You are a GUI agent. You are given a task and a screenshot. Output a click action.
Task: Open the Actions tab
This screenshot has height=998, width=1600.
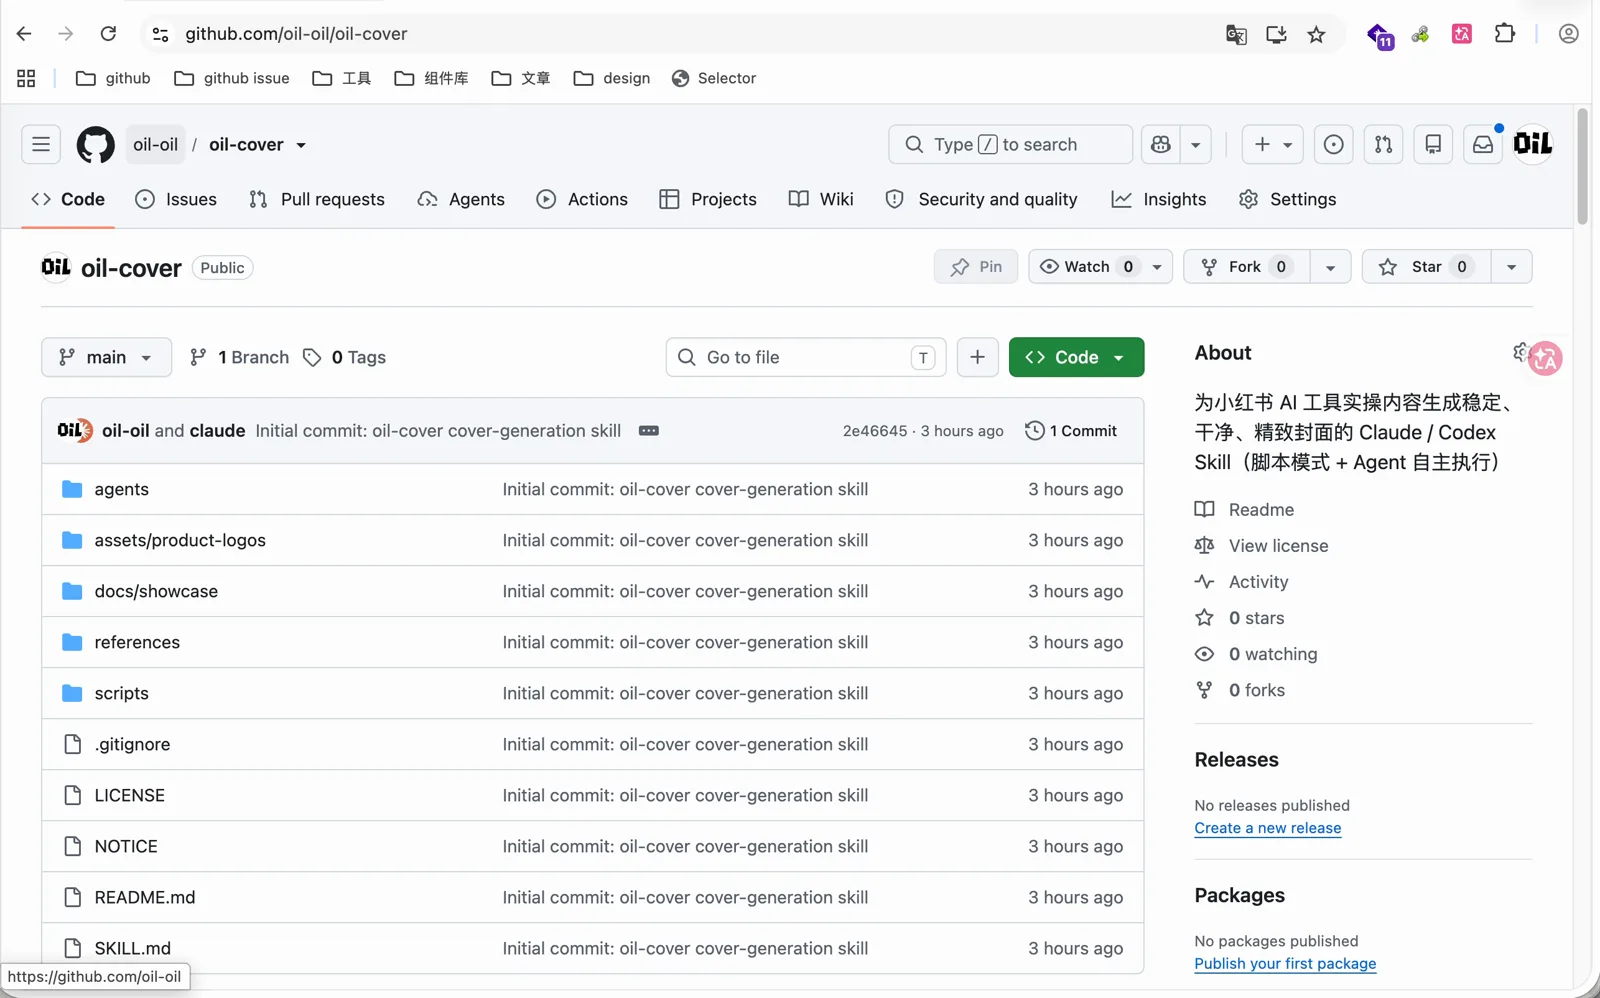(582, 199)
